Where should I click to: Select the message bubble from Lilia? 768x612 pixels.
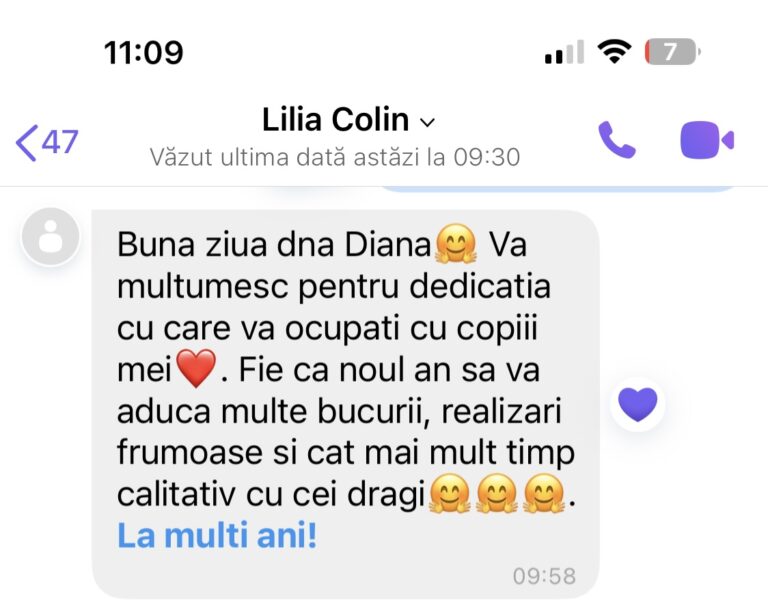click(345, 404)
